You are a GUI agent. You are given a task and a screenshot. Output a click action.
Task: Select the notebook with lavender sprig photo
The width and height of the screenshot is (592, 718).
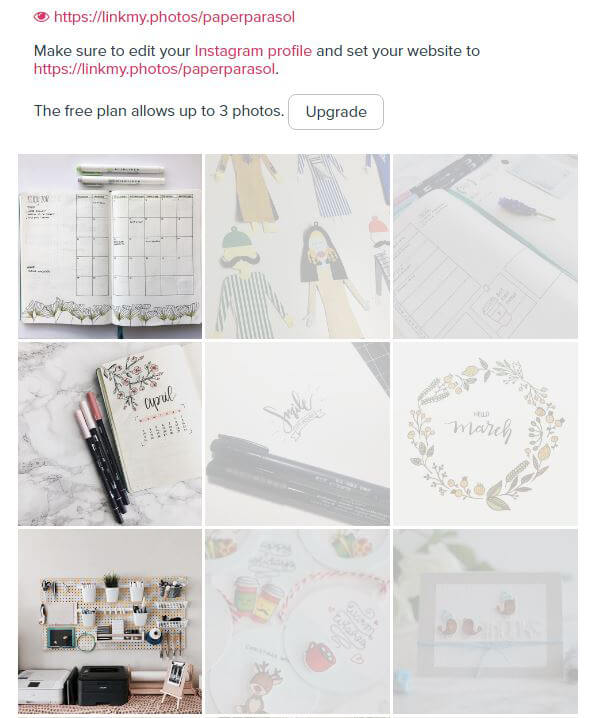tap(485, 246)
